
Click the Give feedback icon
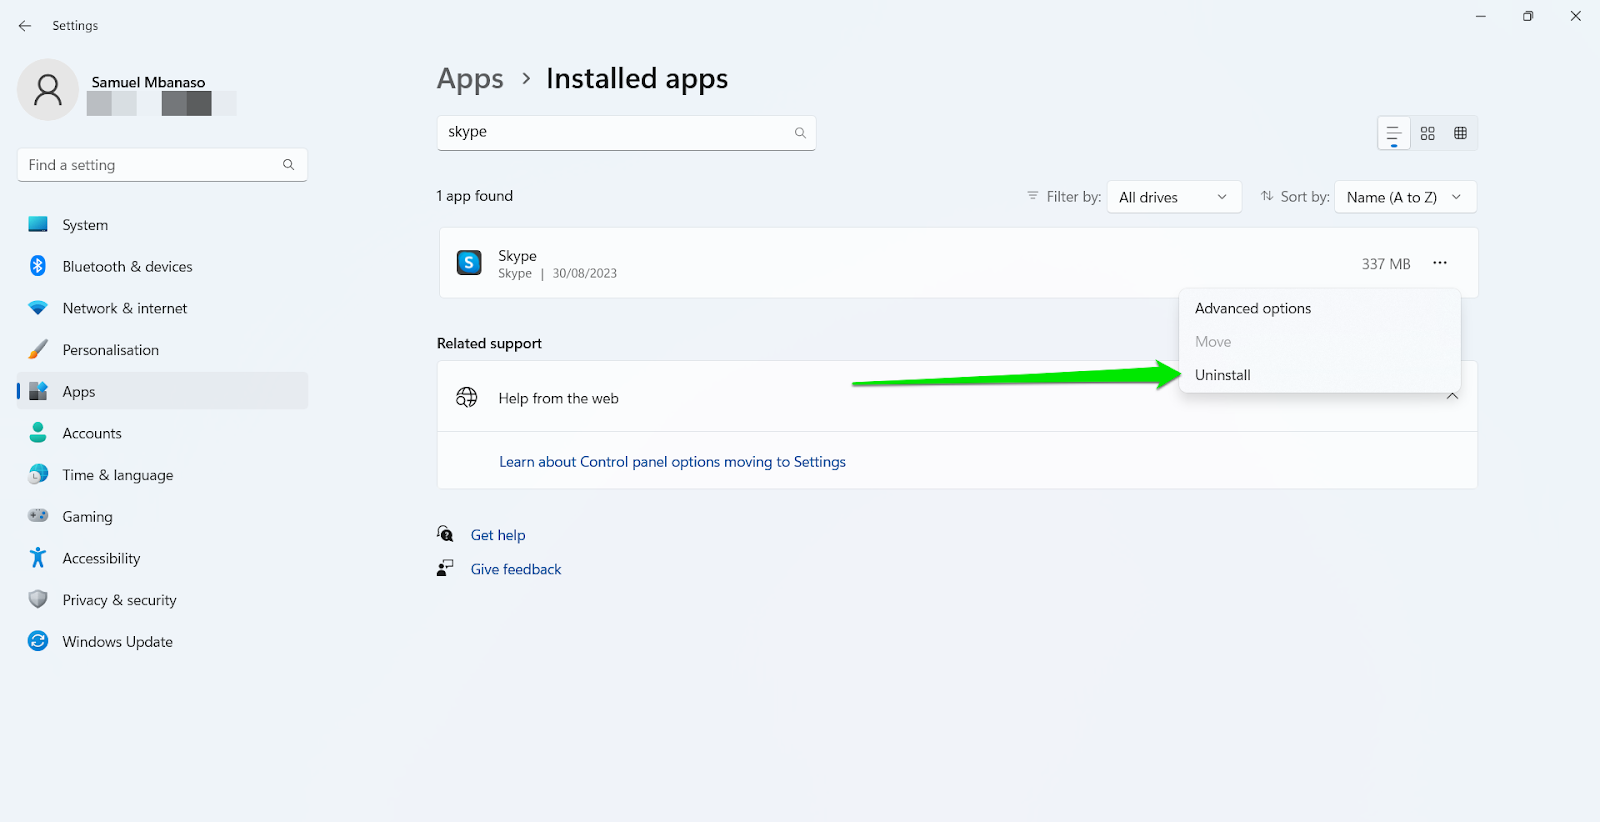coord(445,568)
